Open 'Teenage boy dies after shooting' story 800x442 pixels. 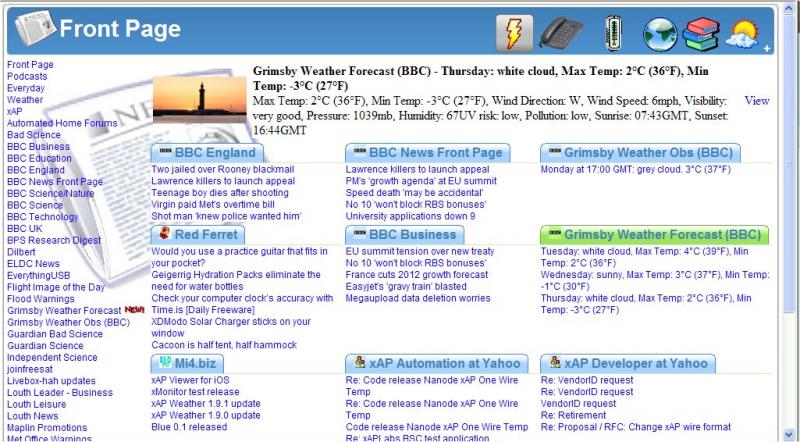tap(220, 193)
